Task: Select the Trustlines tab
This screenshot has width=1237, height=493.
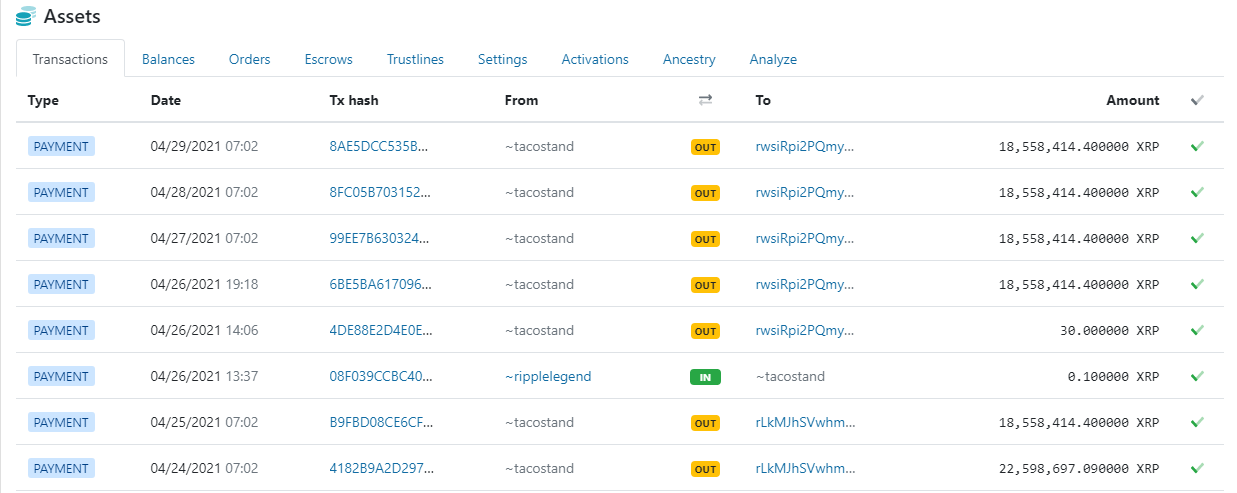Action: pos(415,59)
